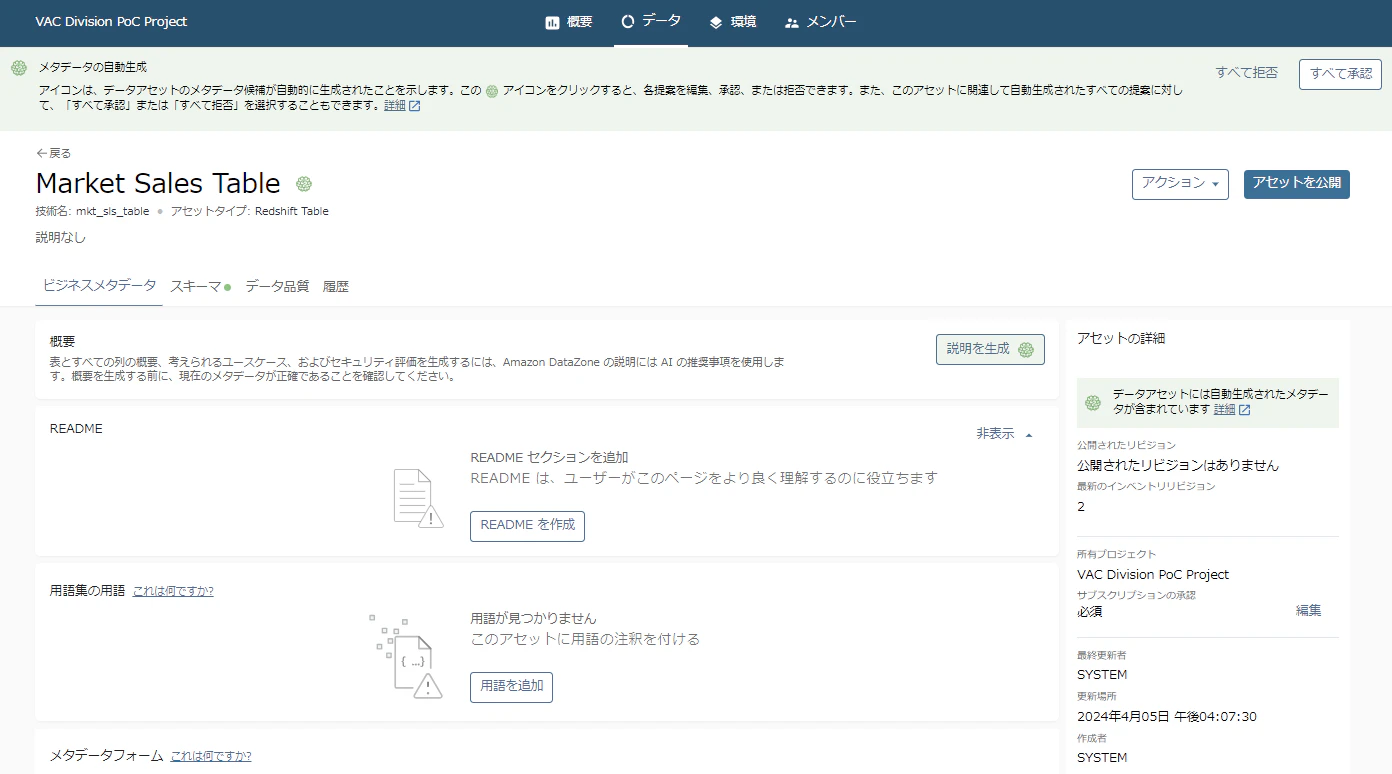Click the auto-generated metadata icon beside Market Sales Table
The width and height of the screenshot is (1392, 774).
coord(304,184)
